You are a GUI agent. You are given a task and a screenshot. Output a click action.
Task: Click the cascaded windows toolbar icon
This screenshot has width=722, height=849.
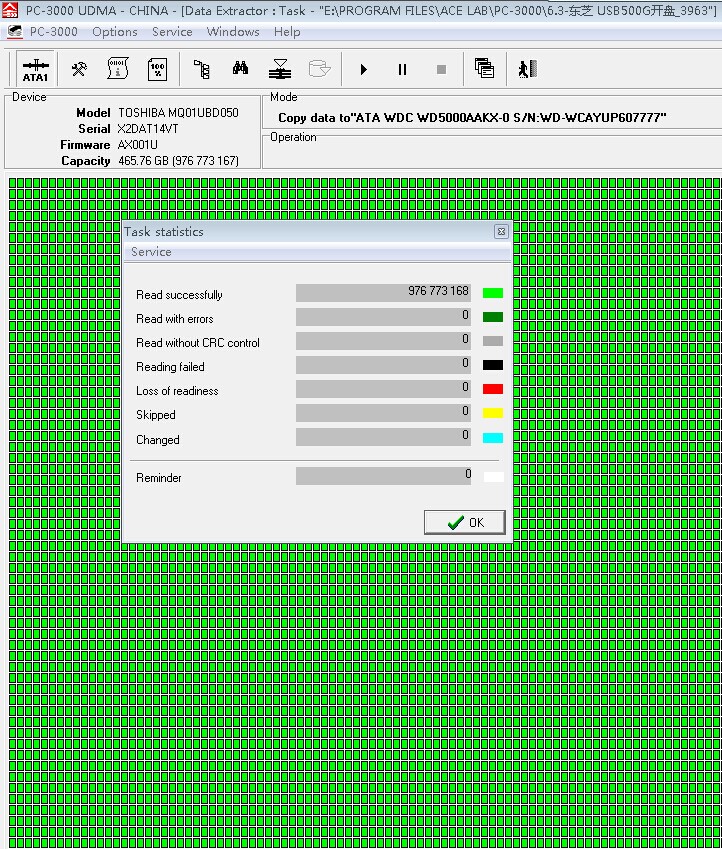(484, 69)
